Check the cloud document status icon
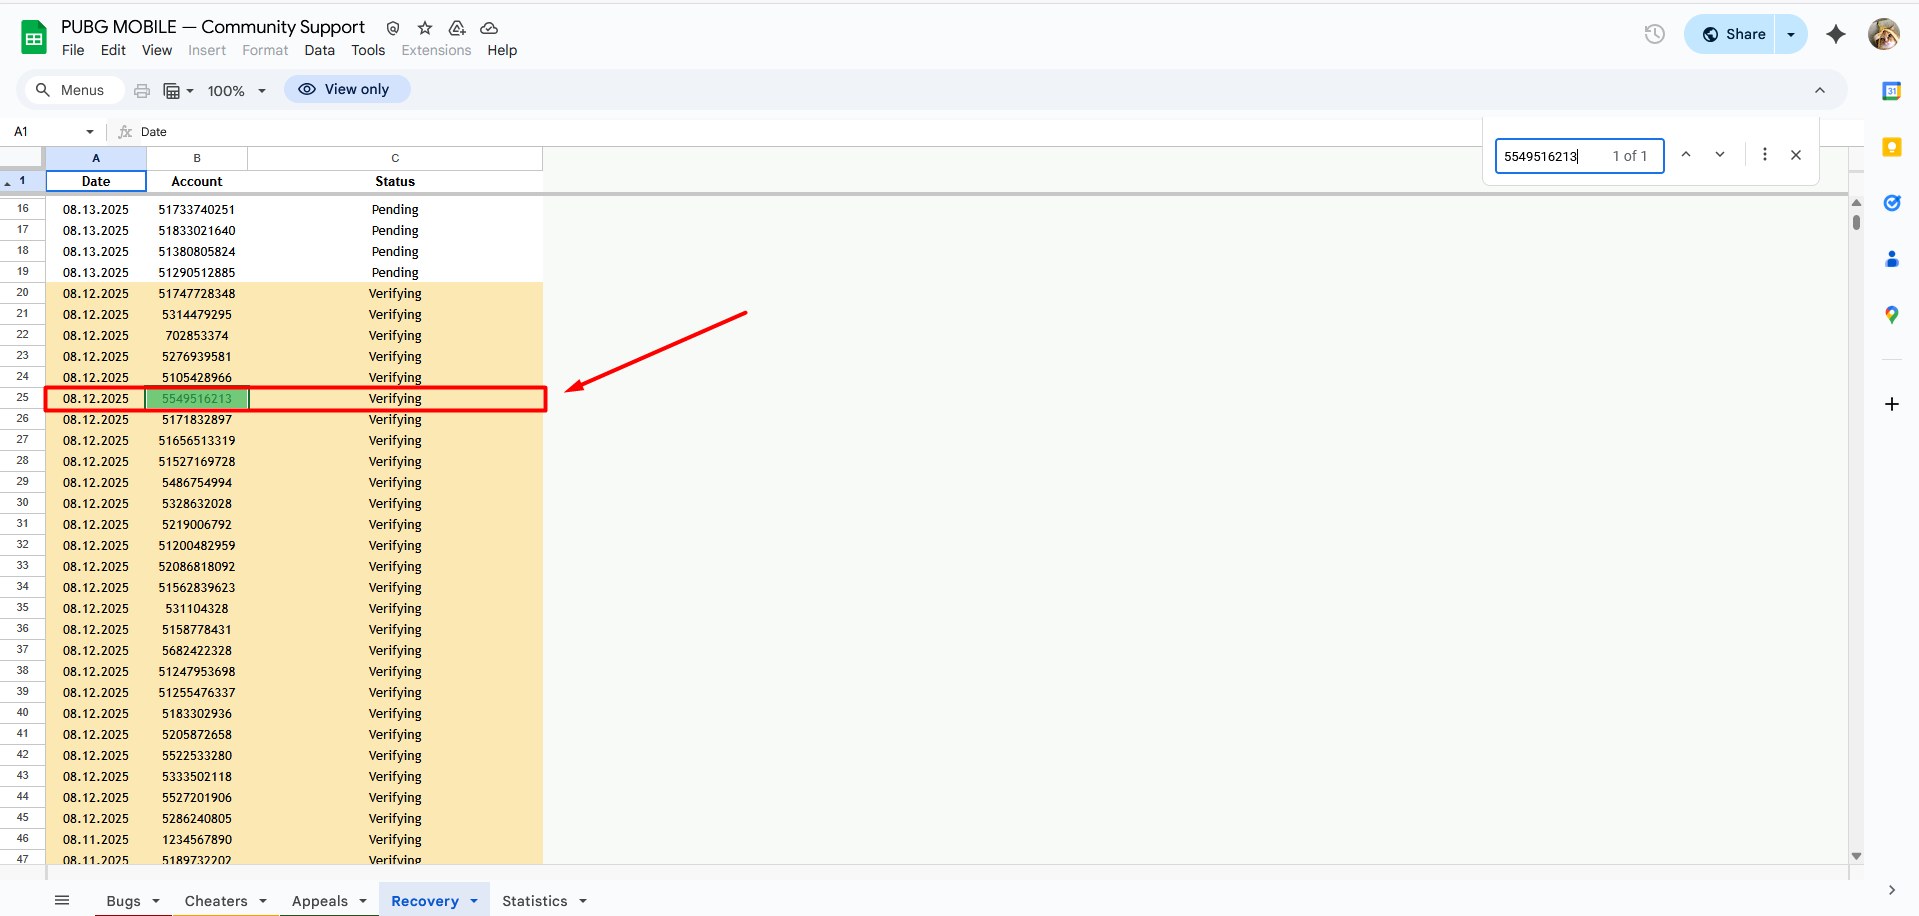The height and width of the screenshot is (916, 1919). tap(489, 28)
